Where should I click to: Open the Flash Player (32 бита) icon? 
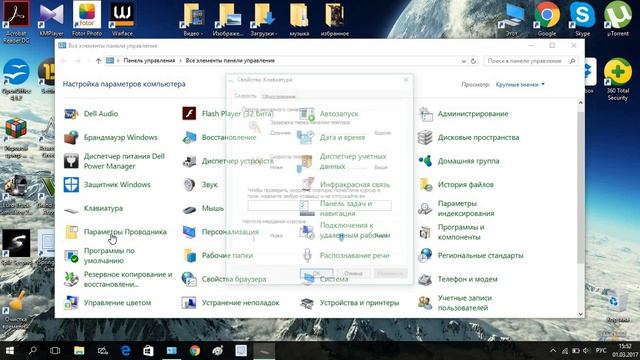(x=189, y=113)
